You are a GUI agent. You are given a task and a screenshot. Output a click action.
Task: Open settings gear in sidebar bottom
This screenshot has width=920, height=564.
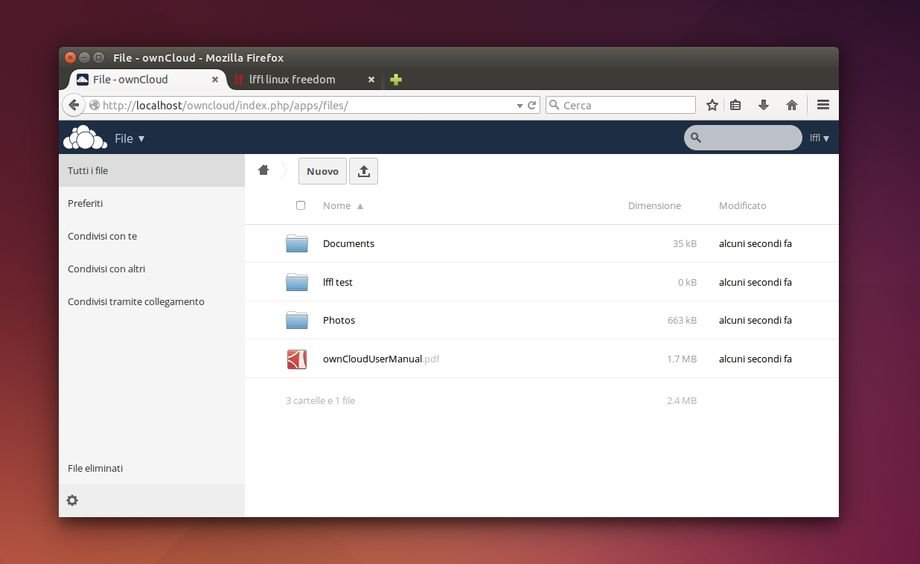(x=72, y=500)
